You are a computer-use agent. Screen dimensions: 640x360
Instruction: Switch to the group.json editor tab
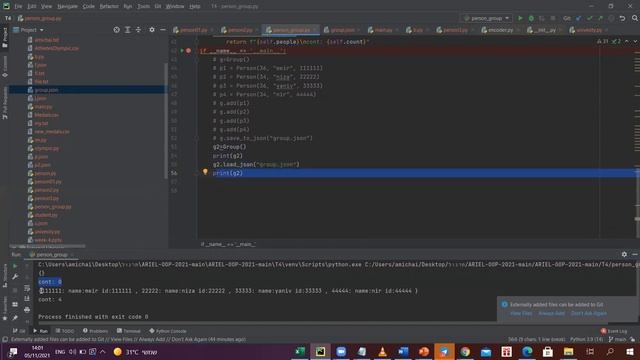(x=342, y=30)
